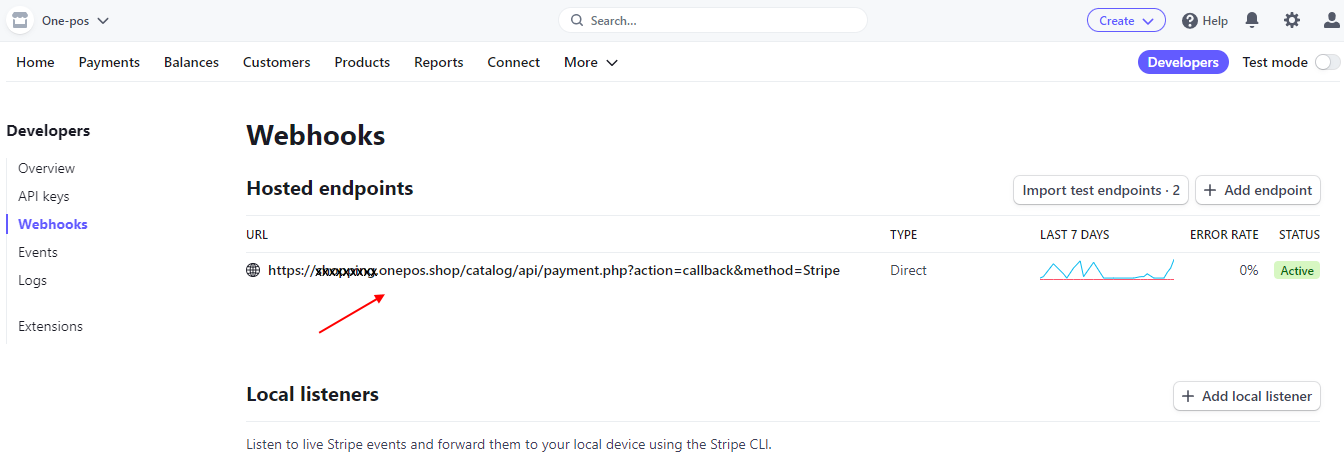Select Events in sidebar
The height and width of the screenshot is (476, 1344).
tap(38, 252)
